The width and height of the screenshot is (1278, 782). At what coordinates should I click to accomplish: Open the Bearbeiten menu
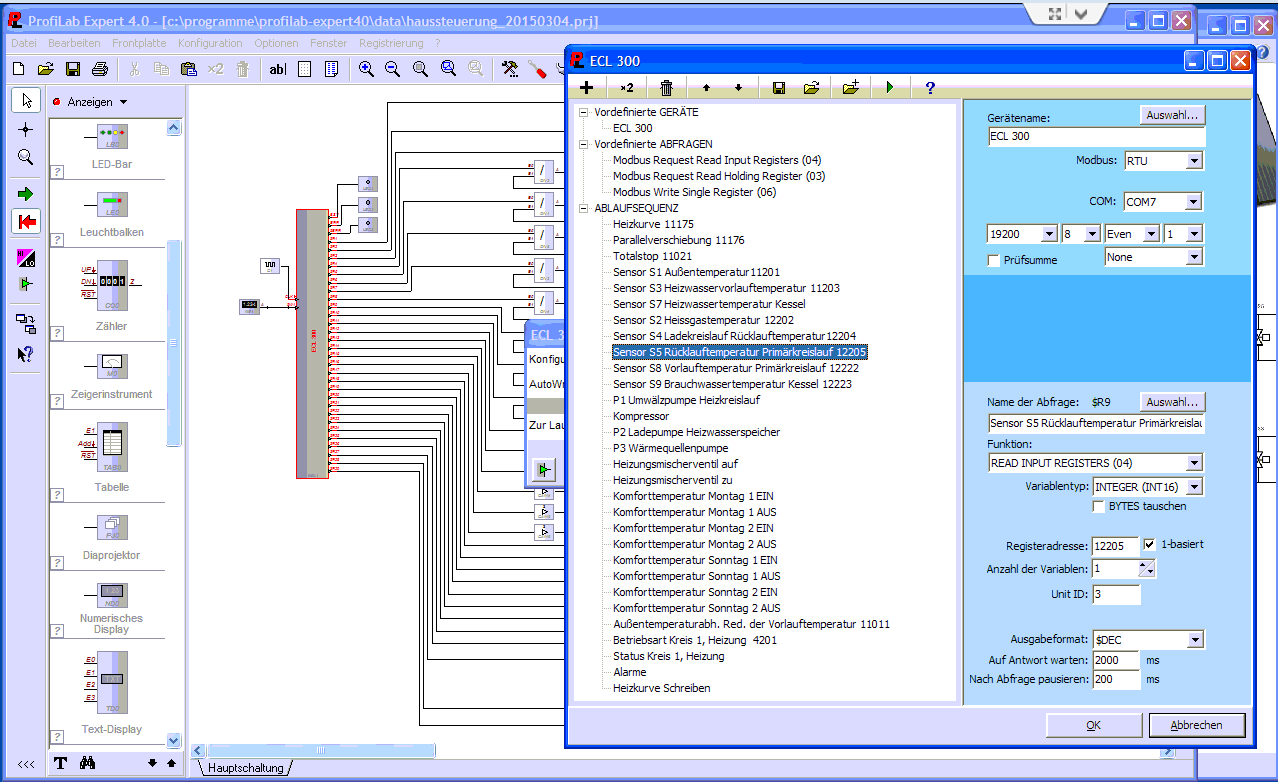pyautogui.click(x=74, y=43)
